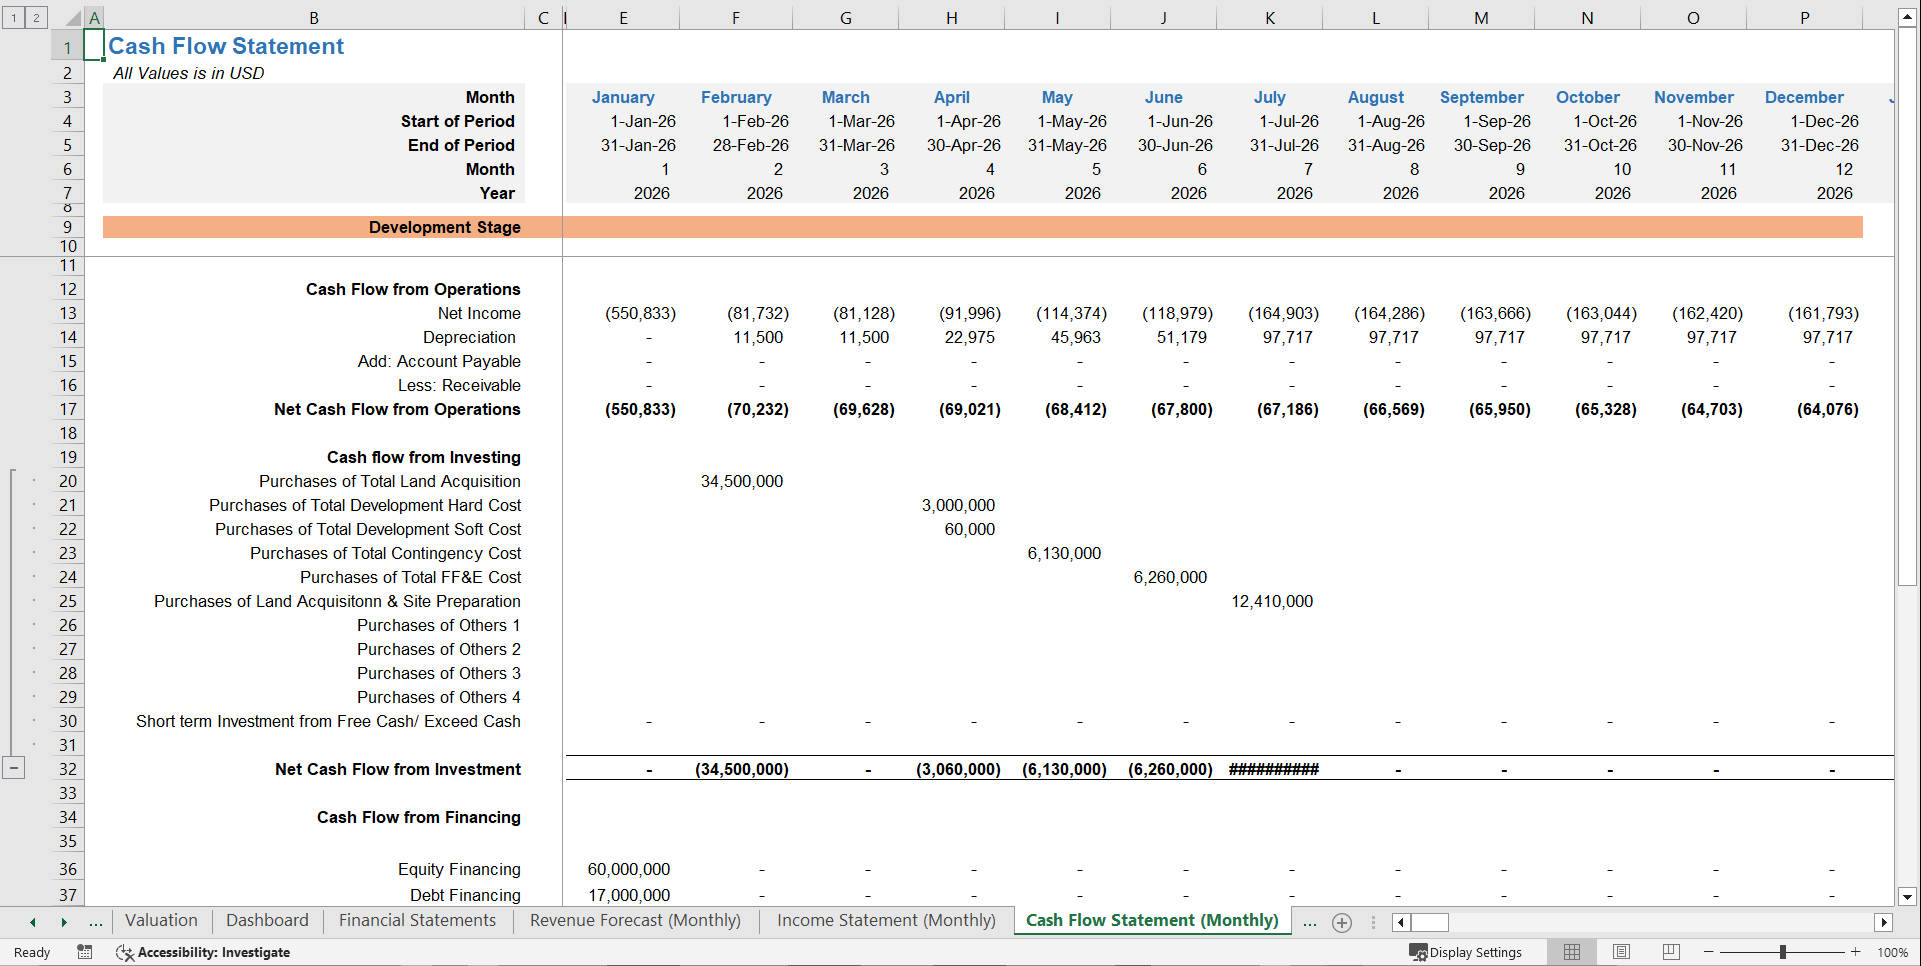Click the Zoom Out minus button
Viewport: 1921px width, 966px height.
1708,952
